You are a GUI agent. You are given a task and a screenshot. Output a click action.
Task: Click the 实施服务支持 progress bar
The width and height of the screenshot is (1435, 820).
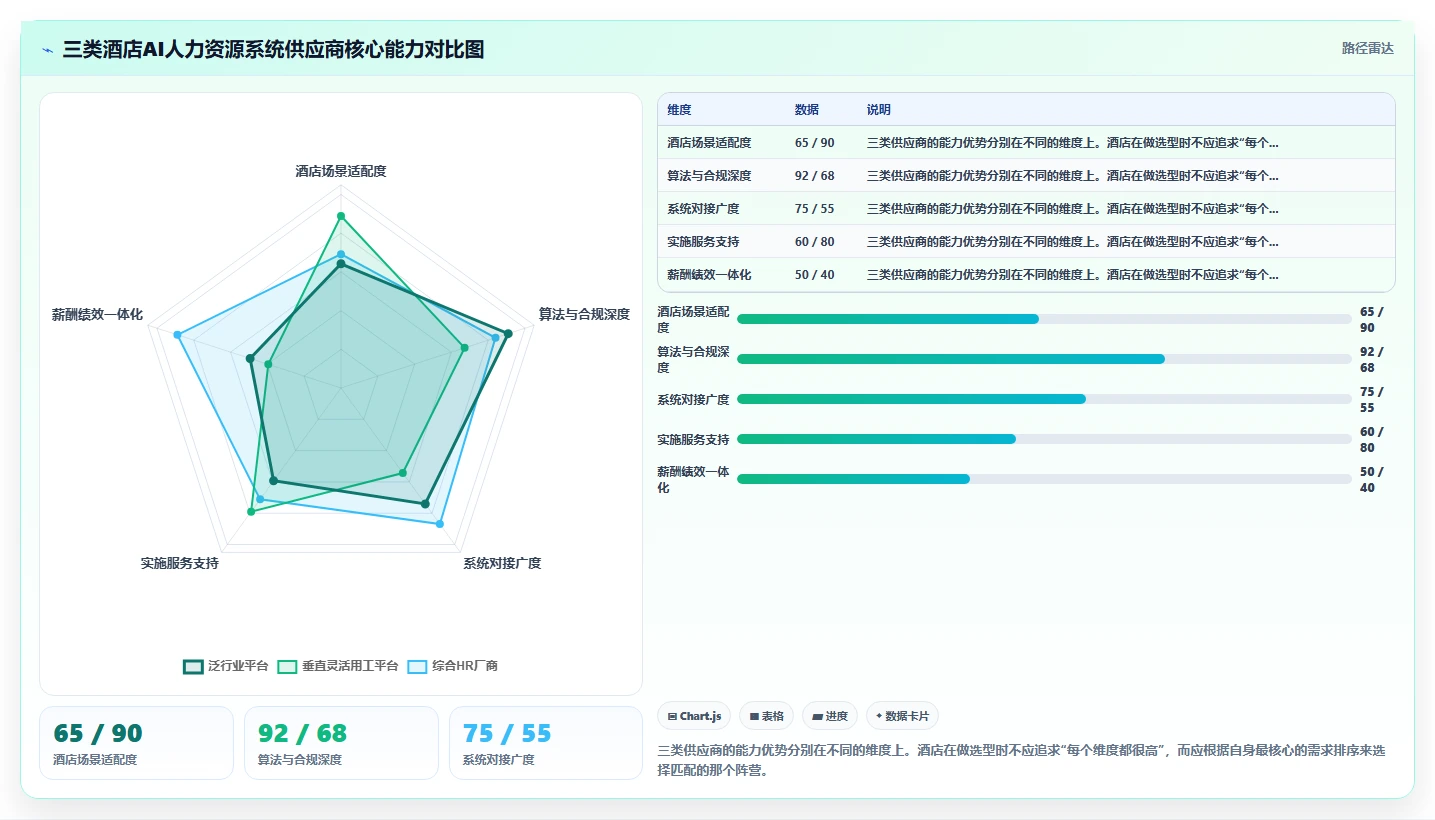1044,439
